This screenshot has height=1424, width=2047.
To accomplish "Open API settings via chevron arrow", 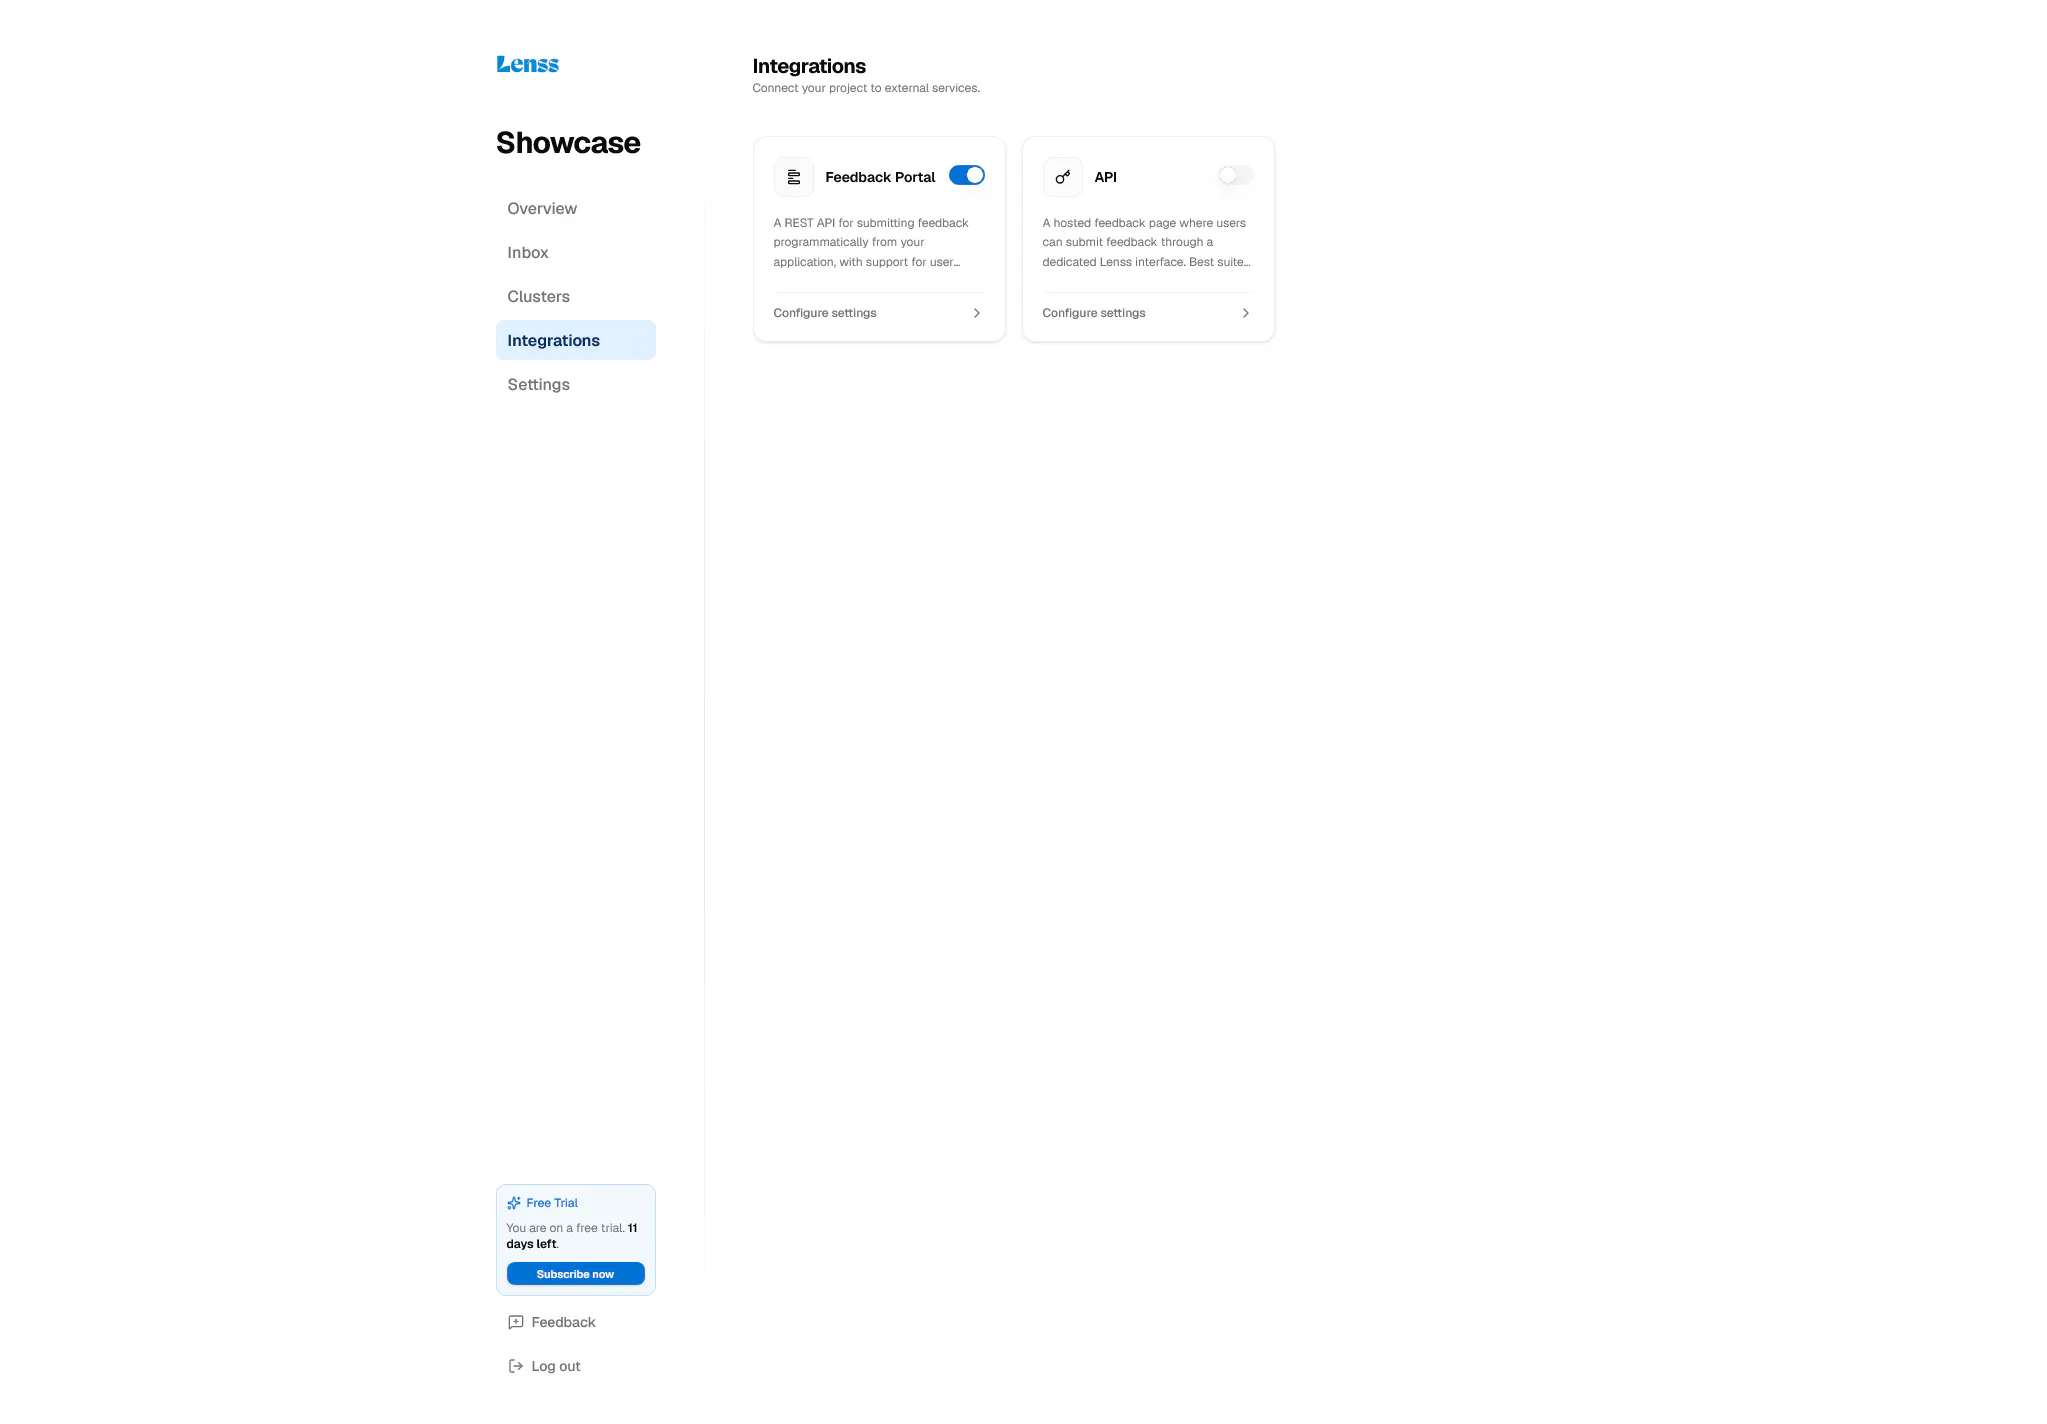I will (x=1246, y=313).
